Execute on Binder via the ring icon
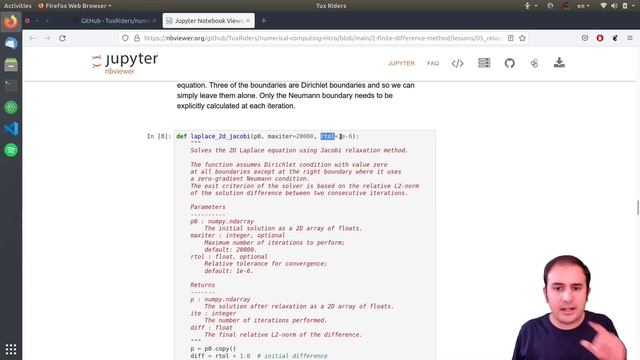This screenshot has height=360, width=640. 534,63
